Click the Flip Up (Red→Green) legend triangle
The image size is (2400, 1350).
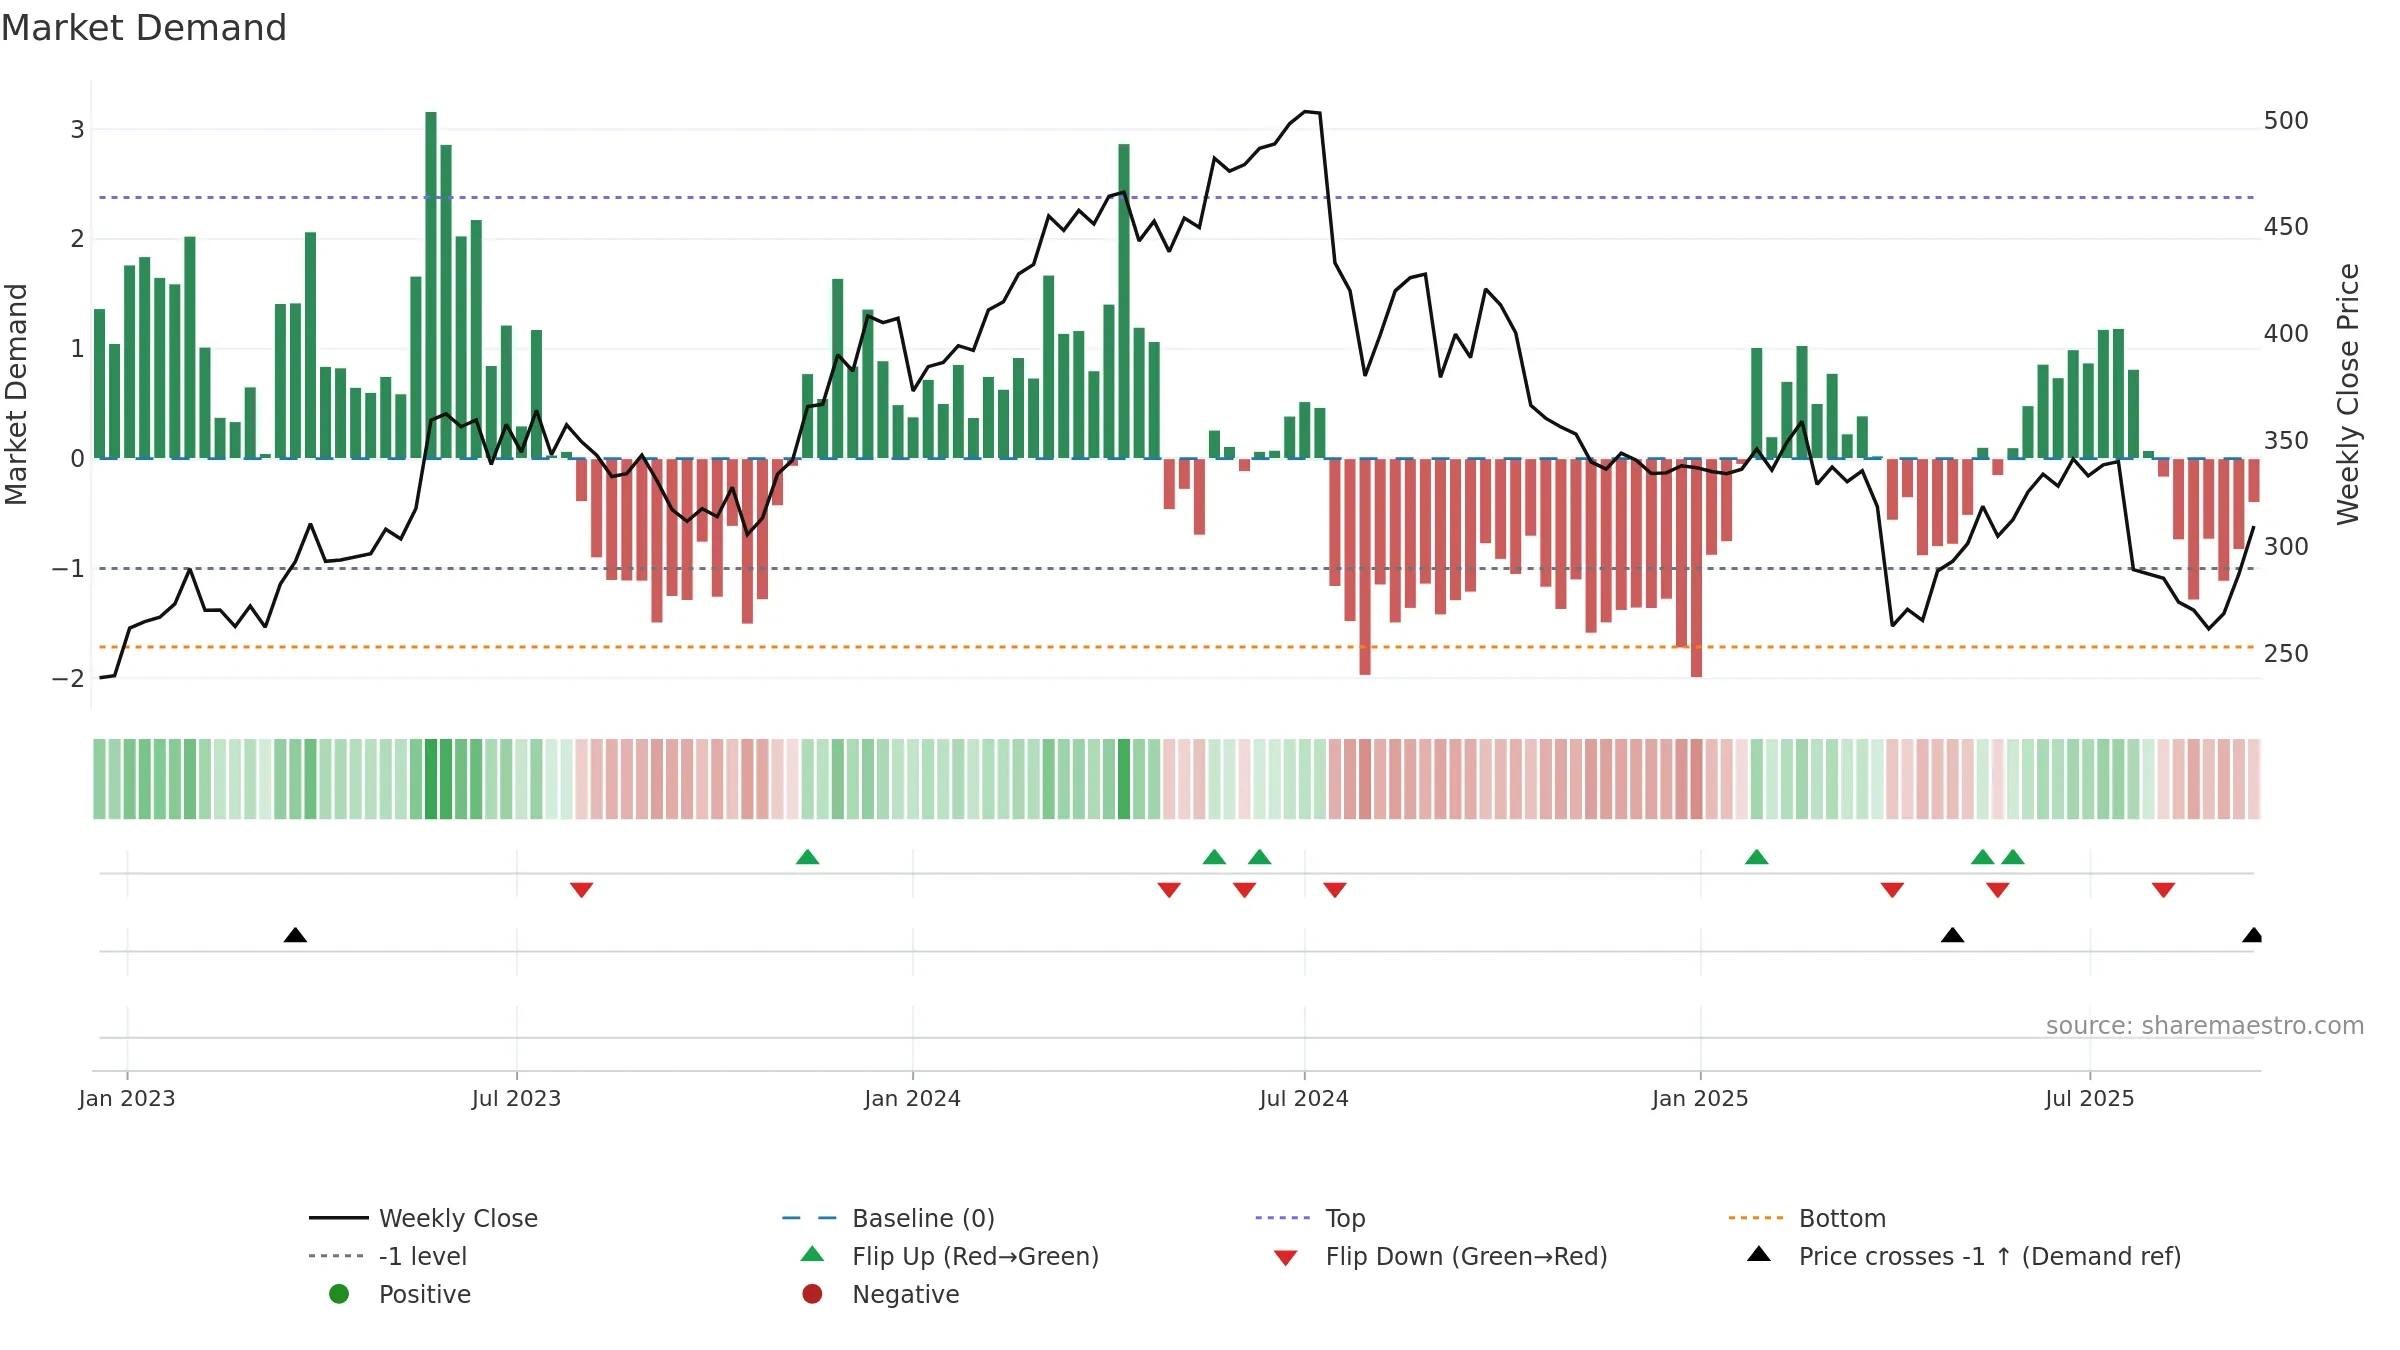(813, 1254)
